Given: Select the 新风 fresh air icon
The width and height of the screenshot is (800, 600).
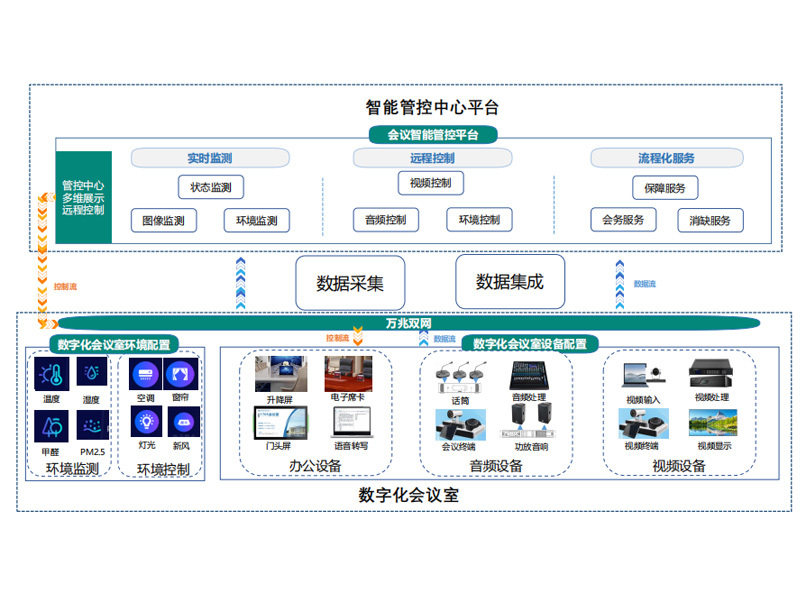Looking at the screenshot, I should 184,422.
